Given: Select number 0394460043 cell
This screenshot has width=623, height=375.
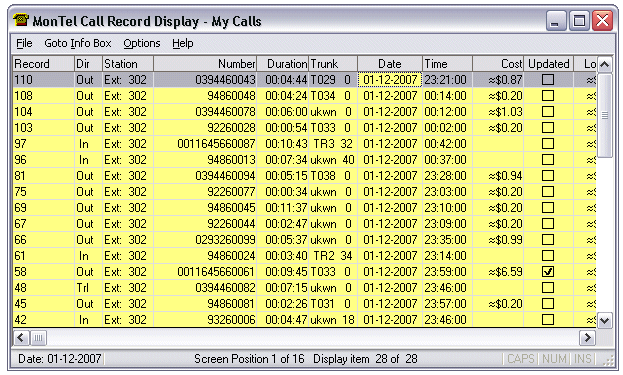Looking at the screenshot, I should 205,79.
